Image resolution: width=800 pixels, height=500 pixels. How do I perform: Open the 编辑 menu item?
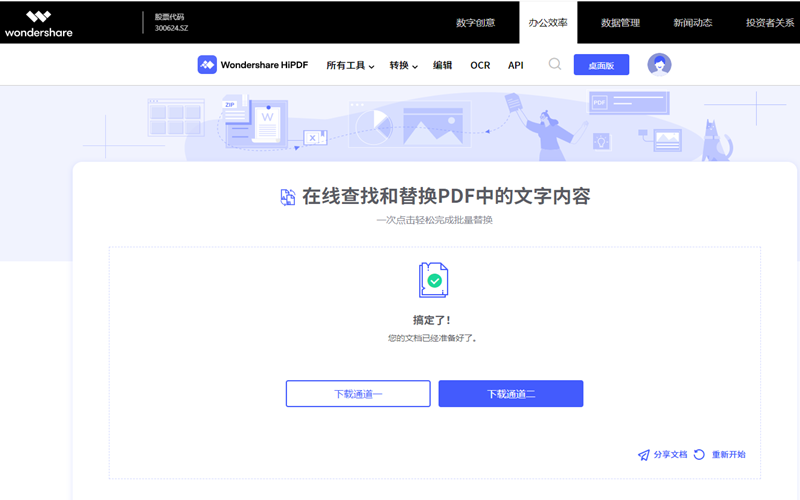[442, 66]
